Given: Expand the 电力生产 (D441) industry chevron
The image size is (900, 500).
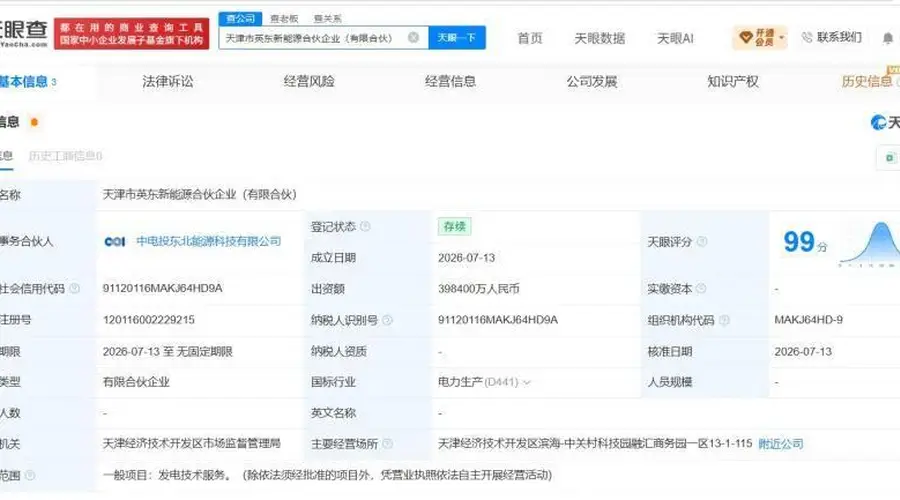Looking at the screenshot, I should (x=526, y=382).
